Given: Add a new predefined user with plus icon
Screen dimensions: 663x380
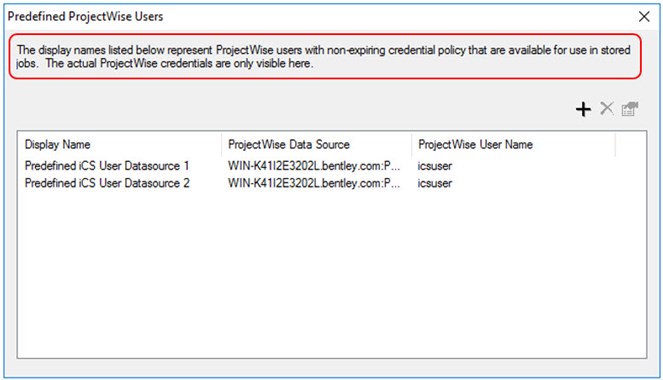Looking at the screenshot, I should pyautogui.click(x=583, y=109).
